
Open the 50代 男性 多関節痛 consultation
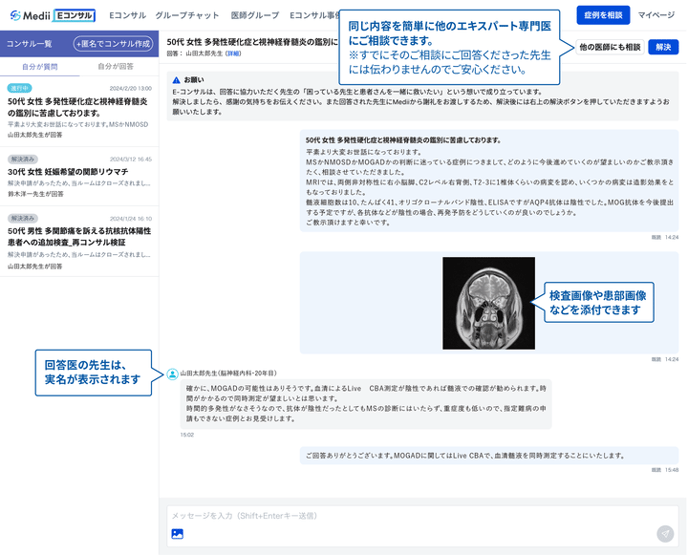[x=79, y=241]
